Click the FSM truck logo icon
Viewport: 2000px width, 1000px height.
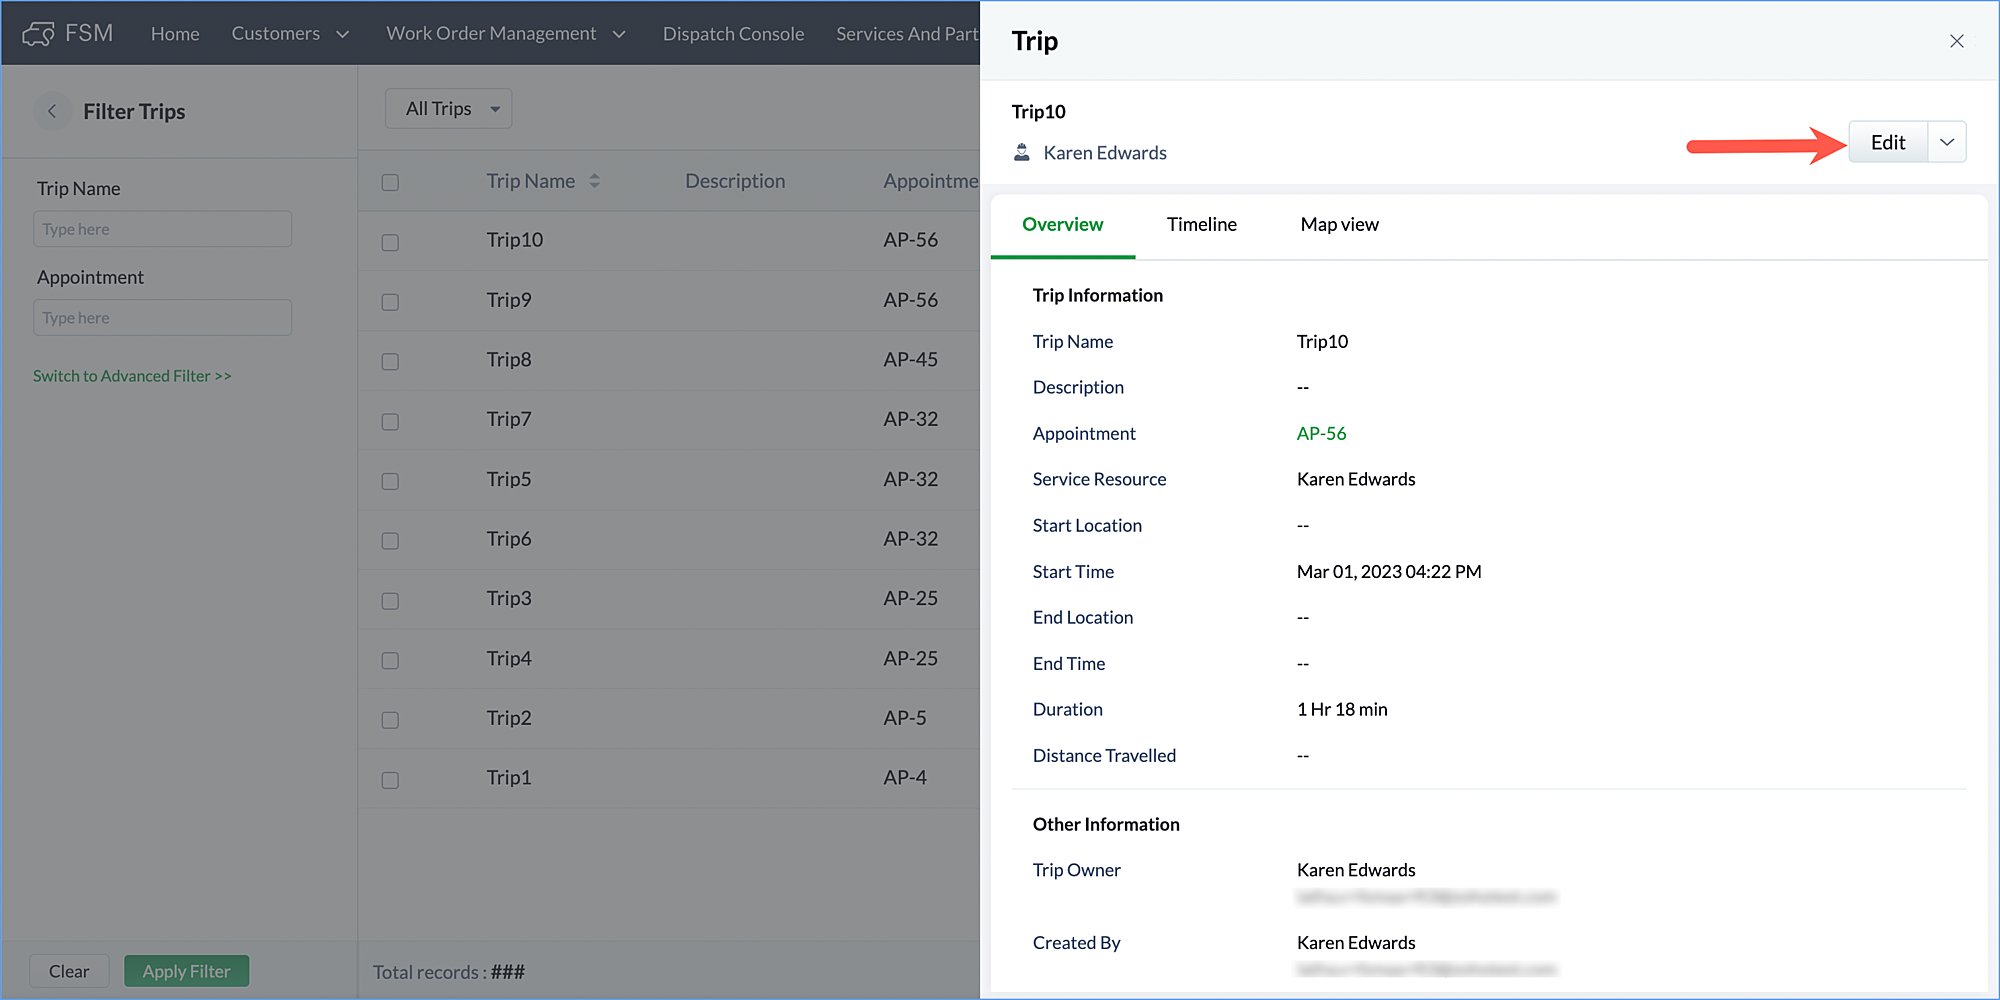pyautogui.click(x=38, y=34)
